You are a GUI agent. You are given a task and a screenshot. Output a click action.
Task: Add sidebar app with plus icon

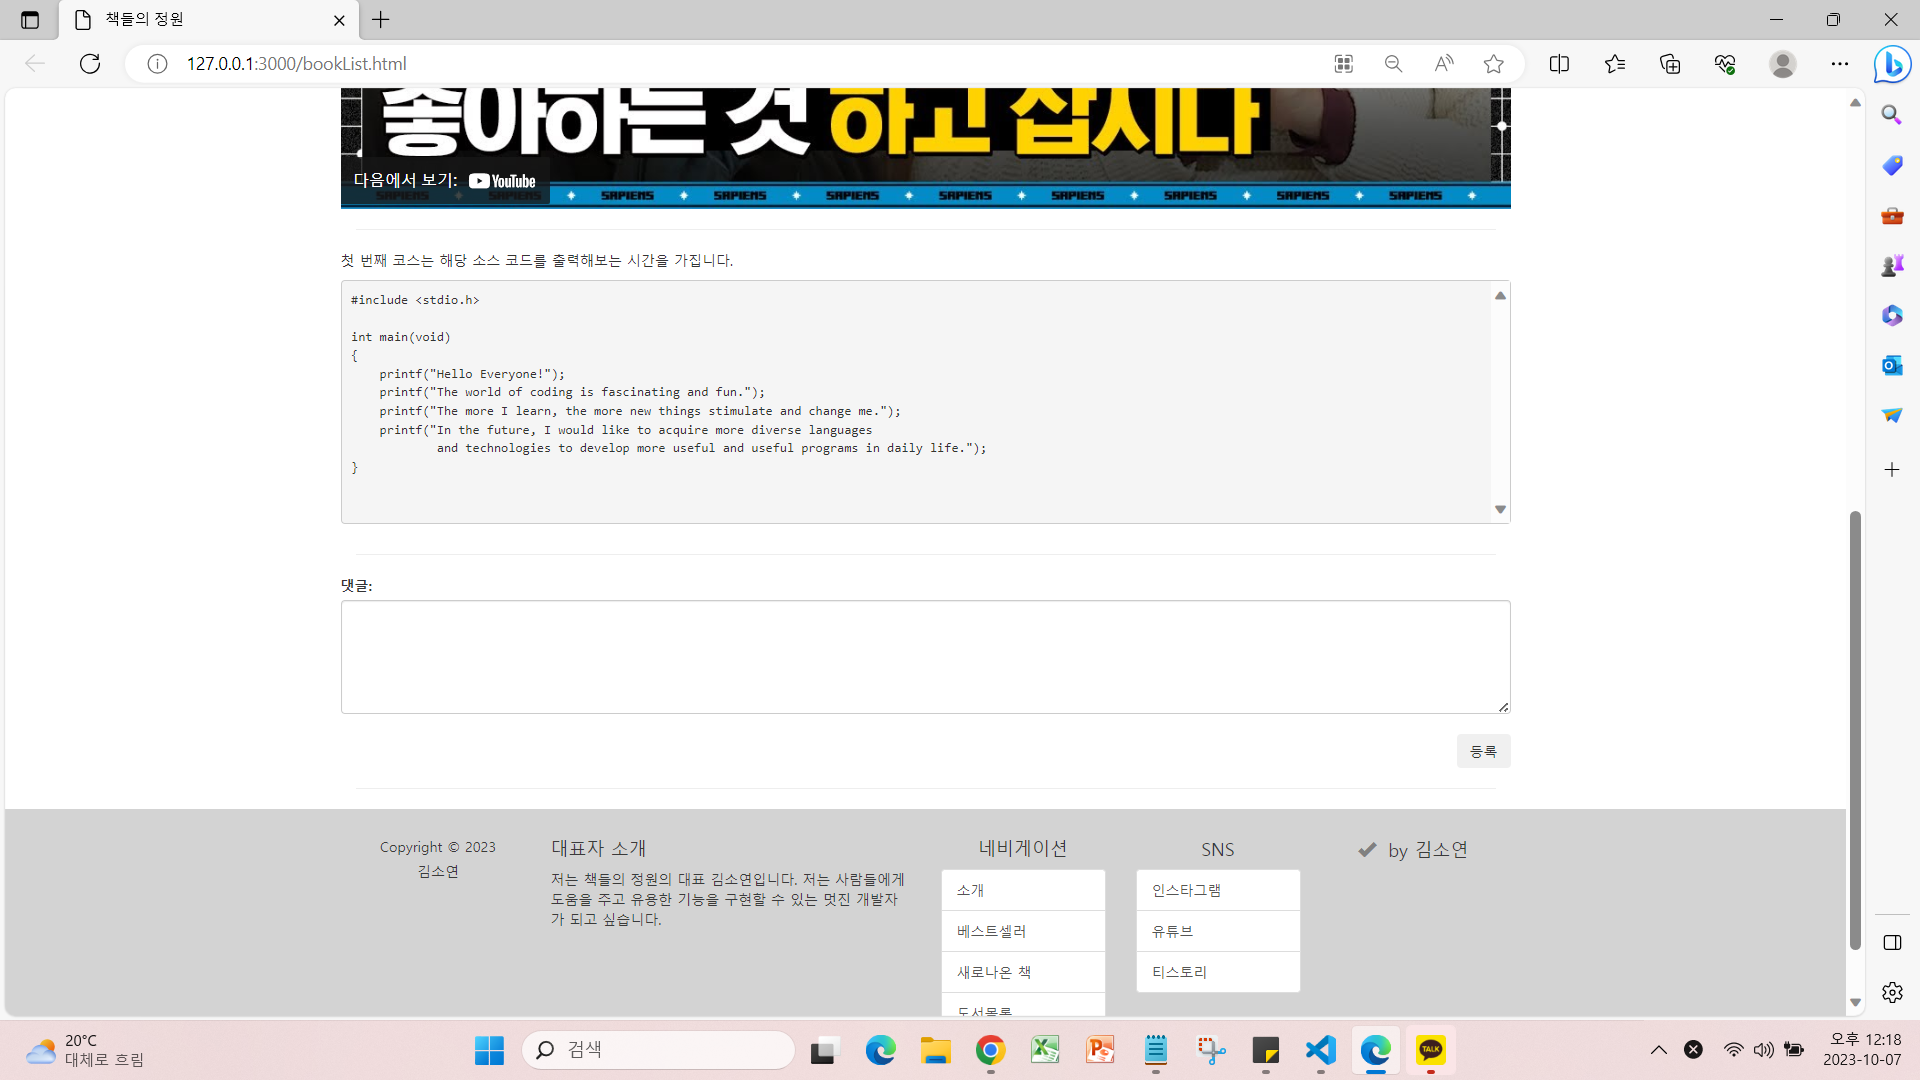[x=1891, y=469]
